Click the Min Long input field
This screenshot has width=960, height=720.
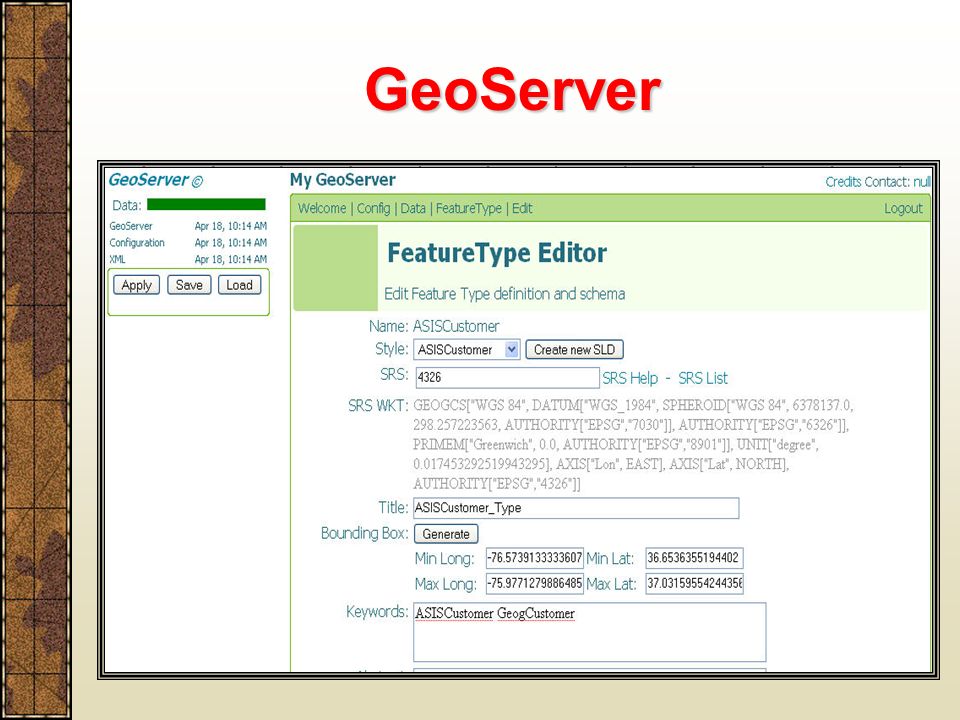tap(534, 558)
